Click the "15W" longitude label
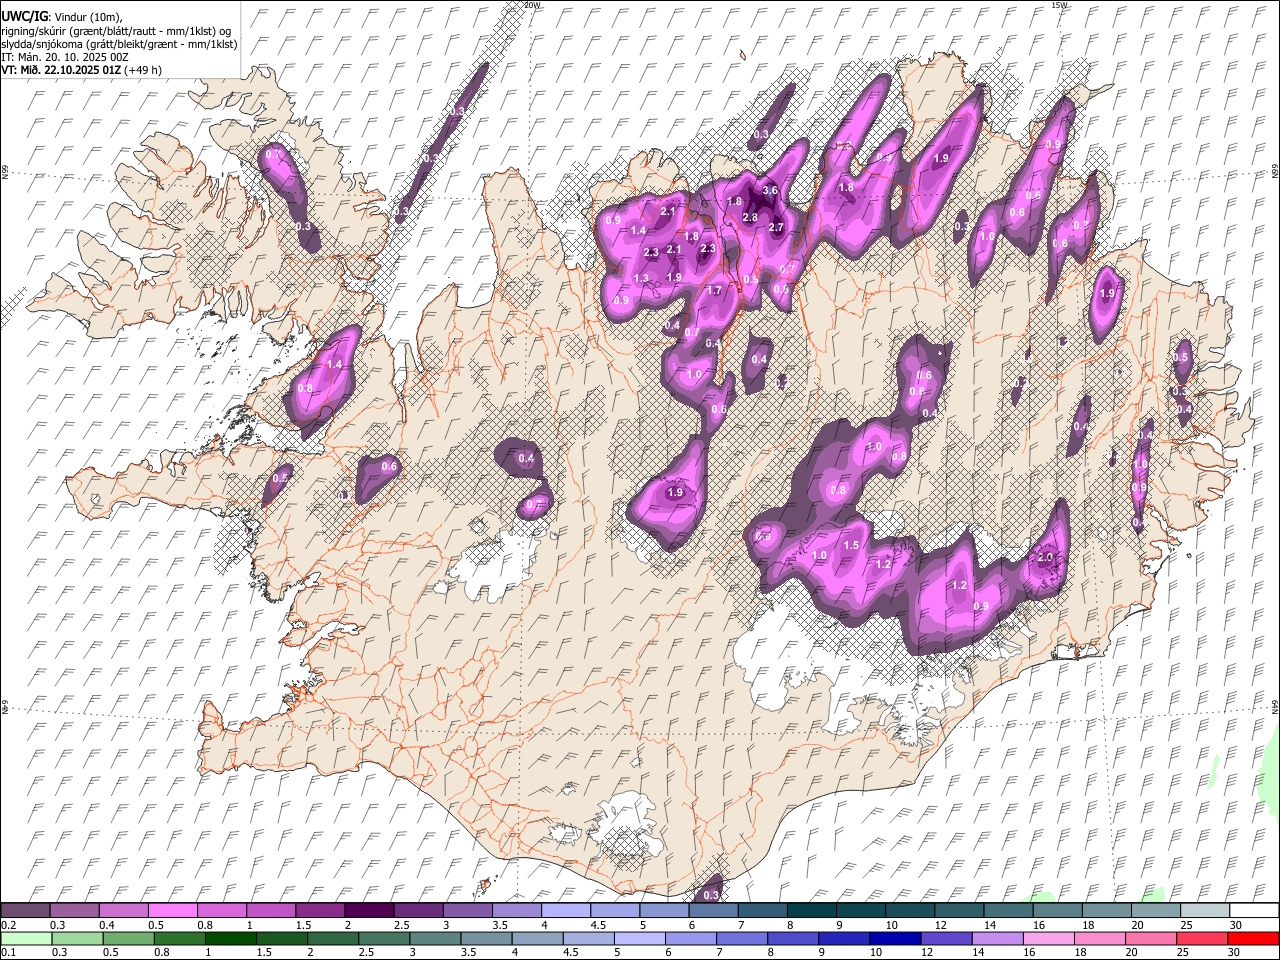The height and width of the screenshot is (960, 1280). 1060,5
